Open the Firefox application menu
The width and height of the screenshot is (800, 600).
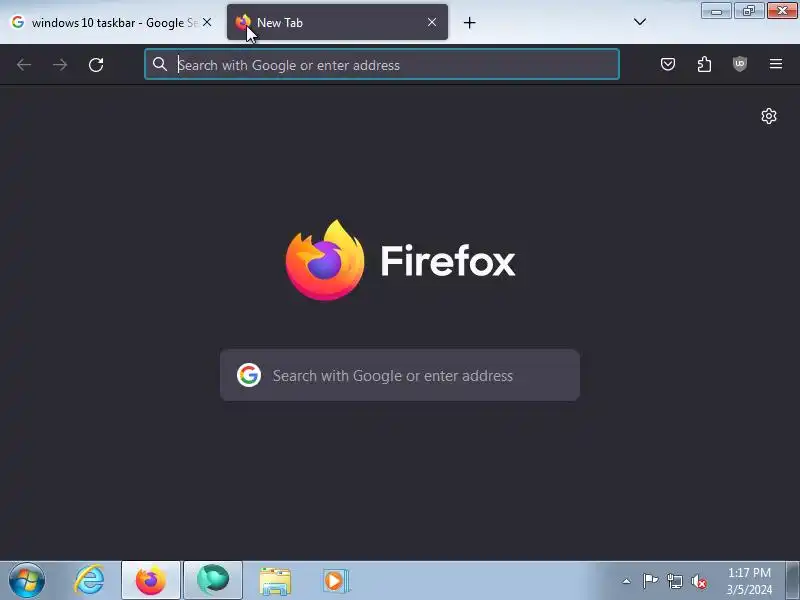[776, 64]
